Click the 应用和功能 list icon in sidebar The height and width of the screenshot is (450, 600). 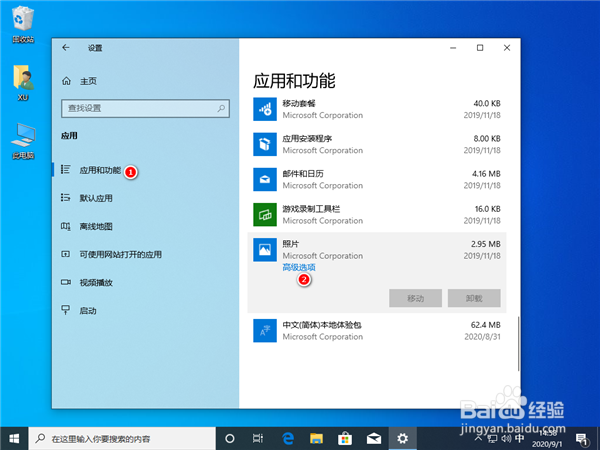tap(65, 170)
